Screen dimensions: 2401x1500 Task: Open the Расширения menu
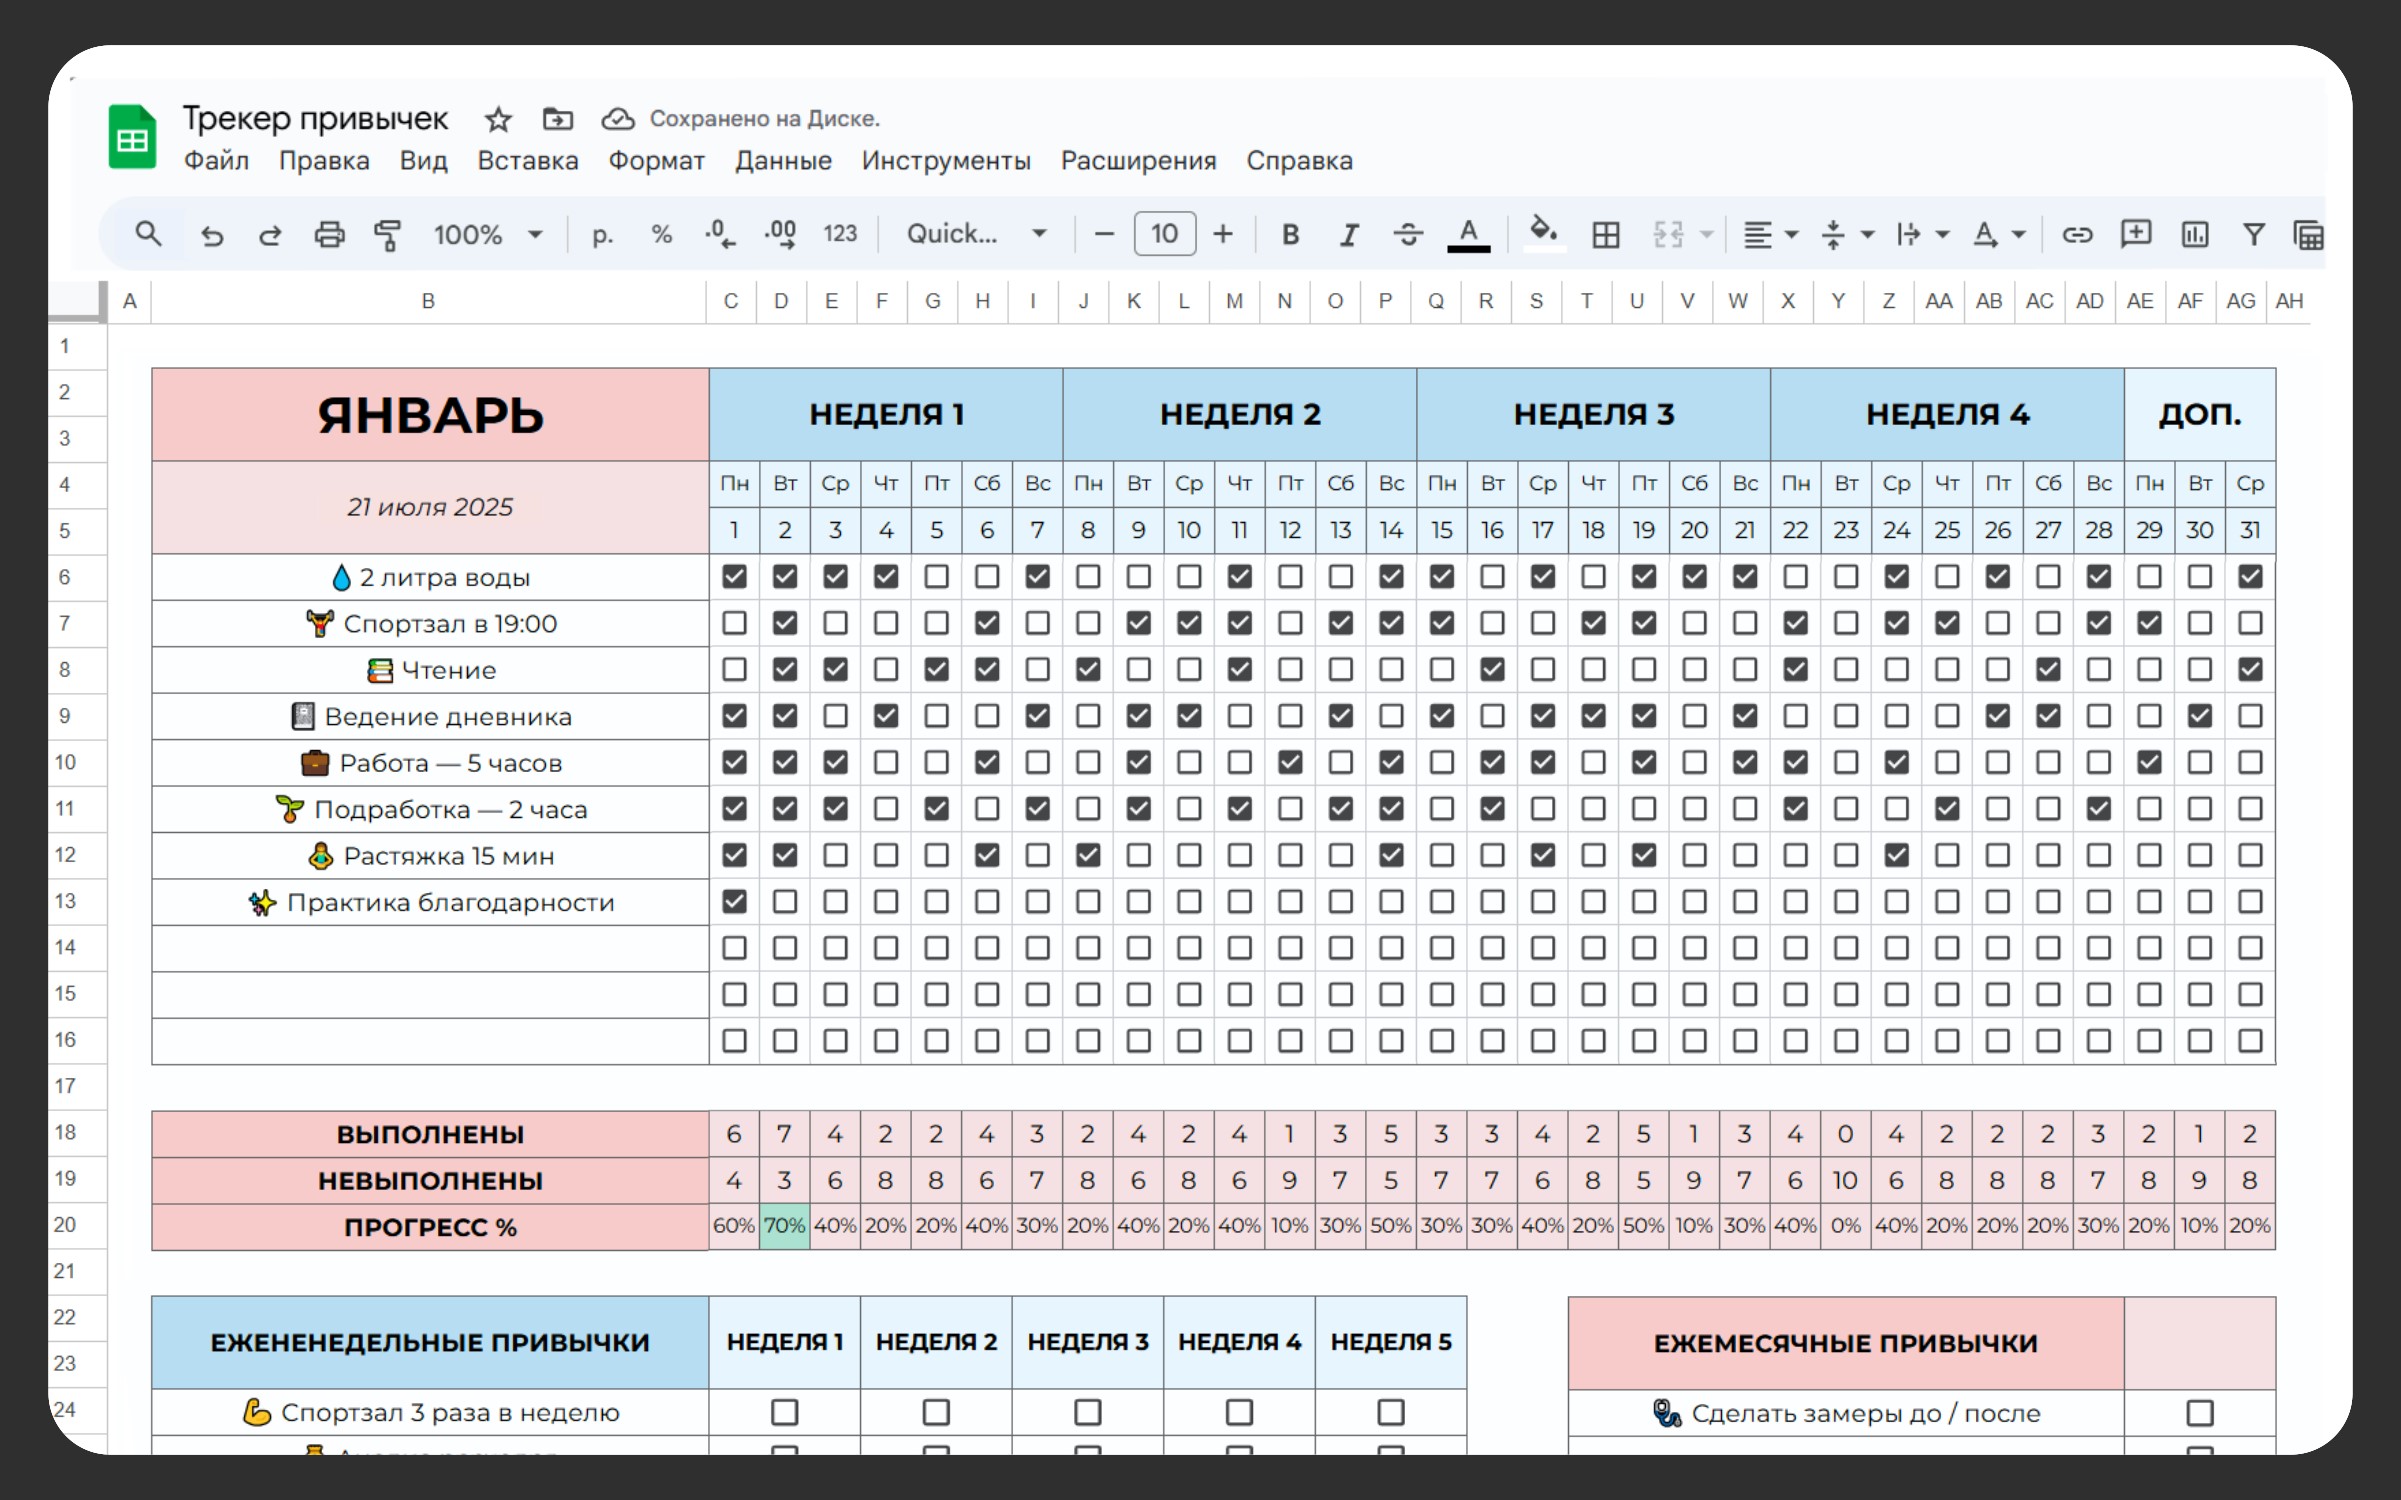tap(1138, 161)
